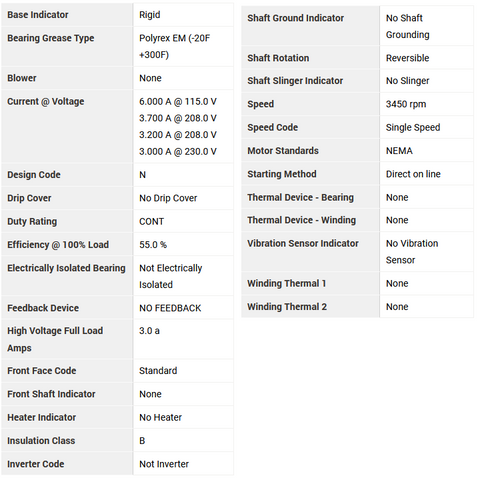Click the 3.000 A @ 230.0 V entry
This screenshot has height=480, width=478.
pos(178,151)
